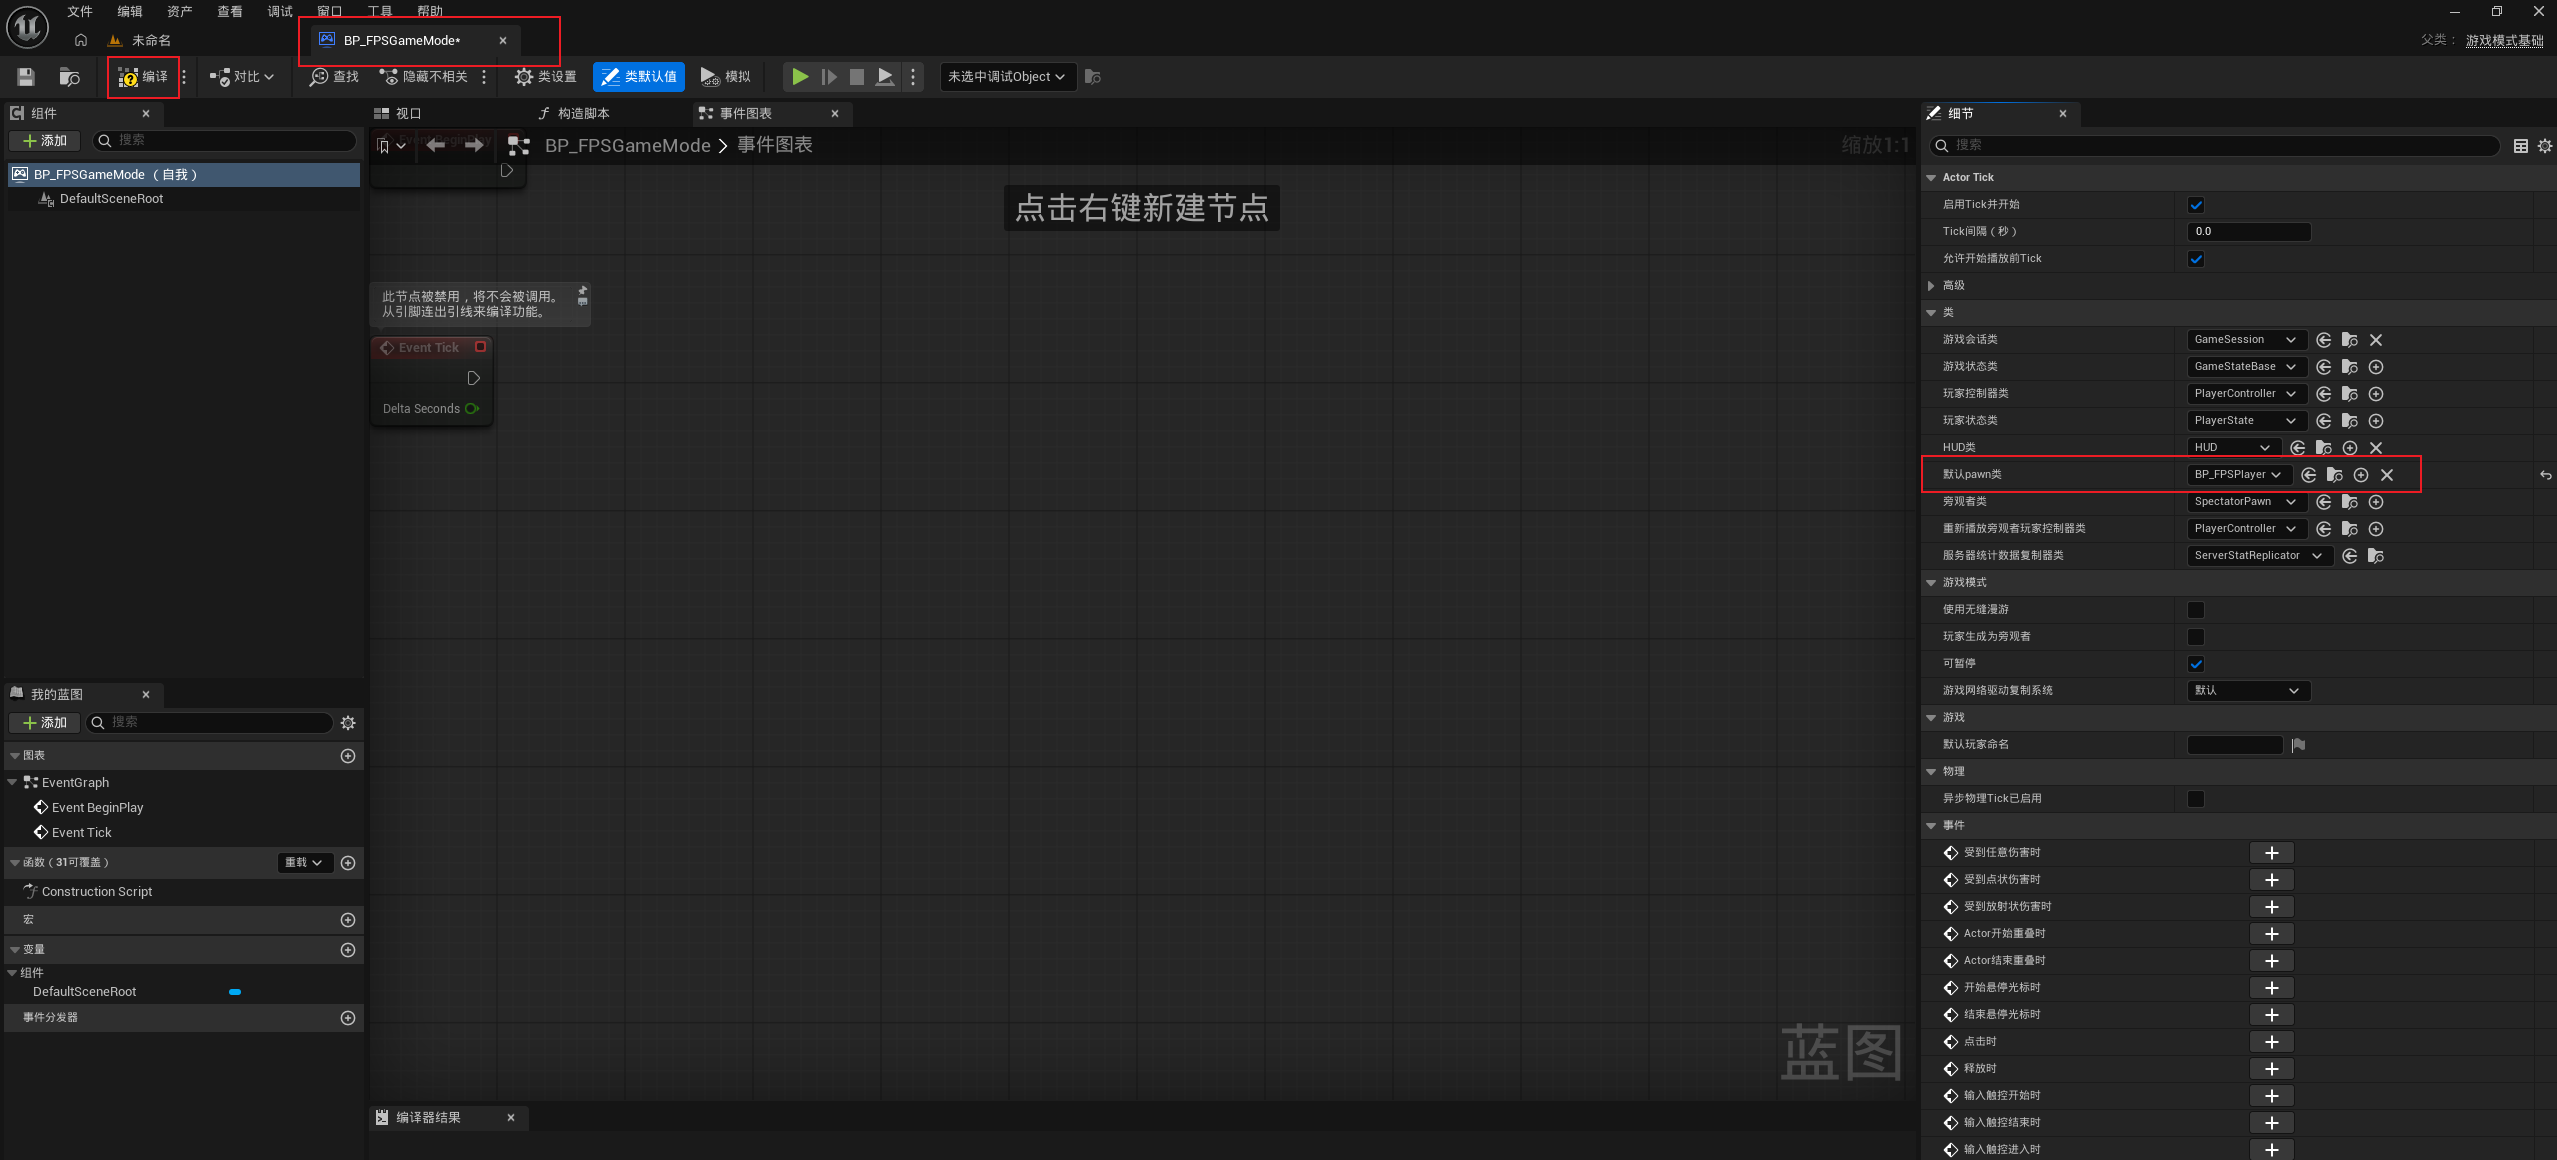
Task: Select the 类默认值 class defaults button
Action: click(x=639, y=77)
